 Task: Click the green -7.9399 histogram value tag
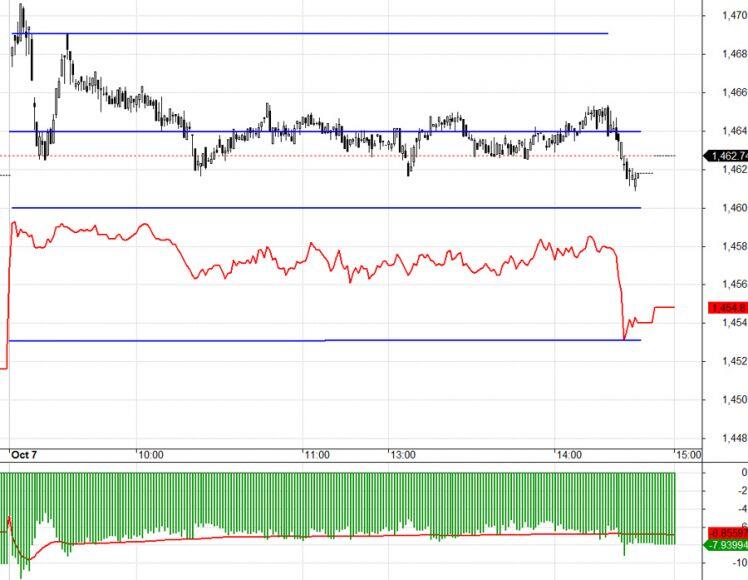(726, 545)
